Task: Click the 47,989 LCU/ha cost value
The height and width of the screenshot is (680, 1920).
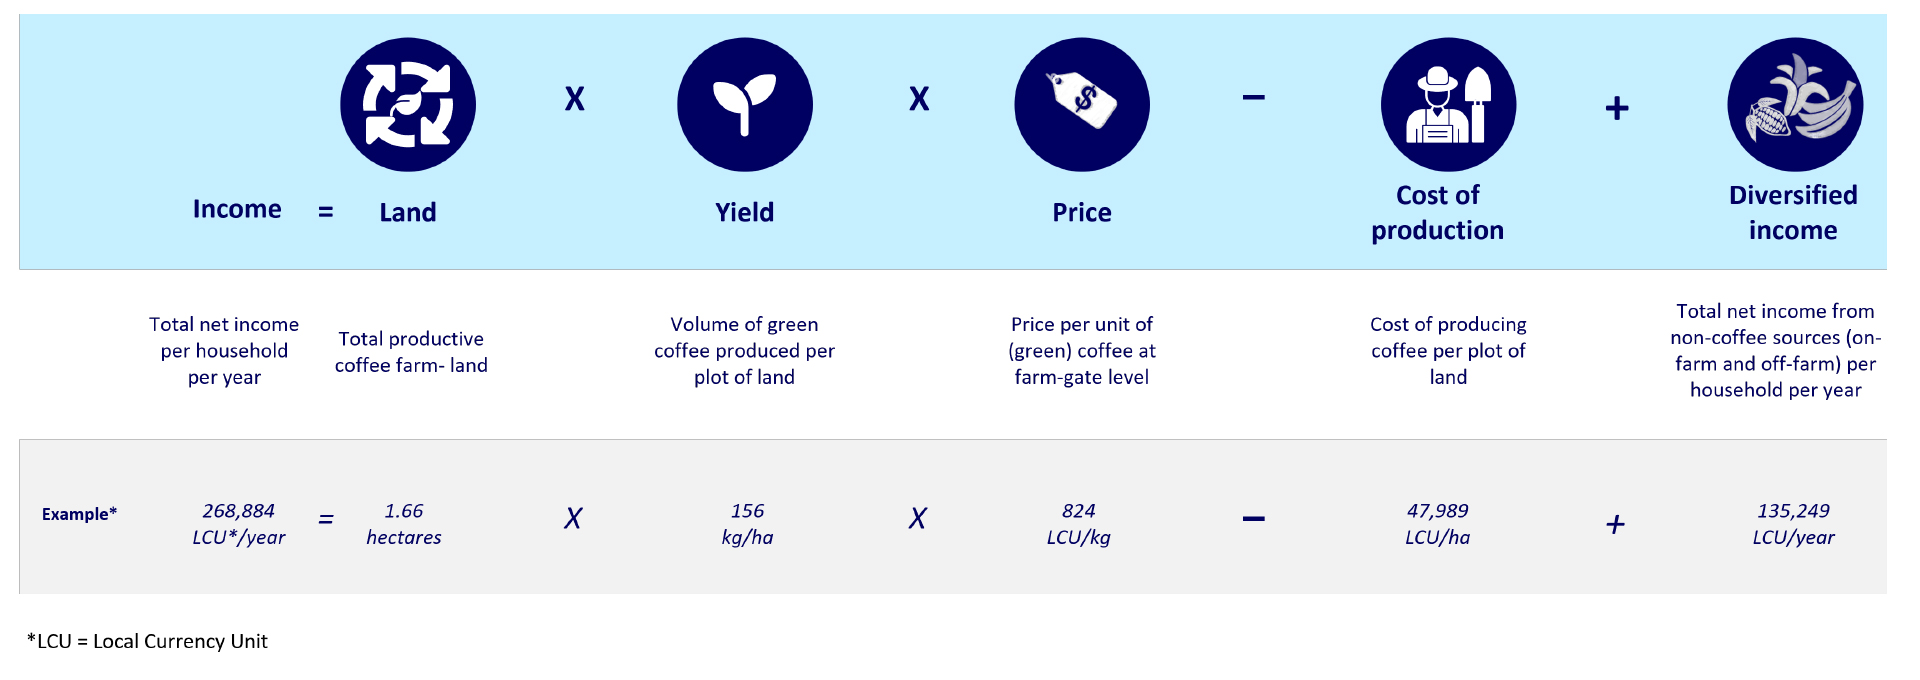Action: pyautogui.click(x=1437, y=524)
